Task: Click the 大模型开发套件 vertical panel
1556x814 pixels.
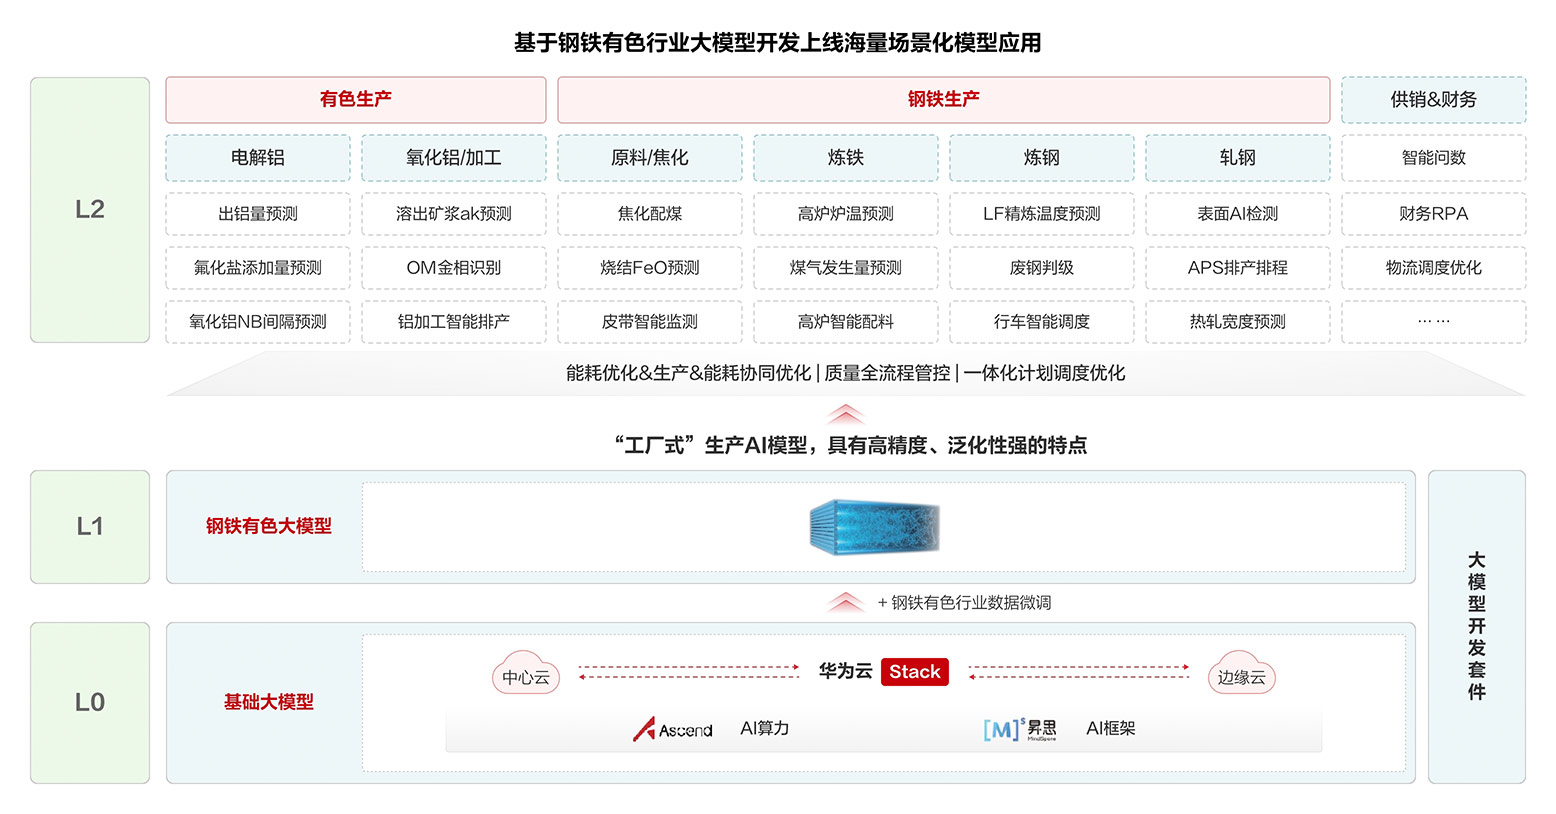Action: (1476, 626)
